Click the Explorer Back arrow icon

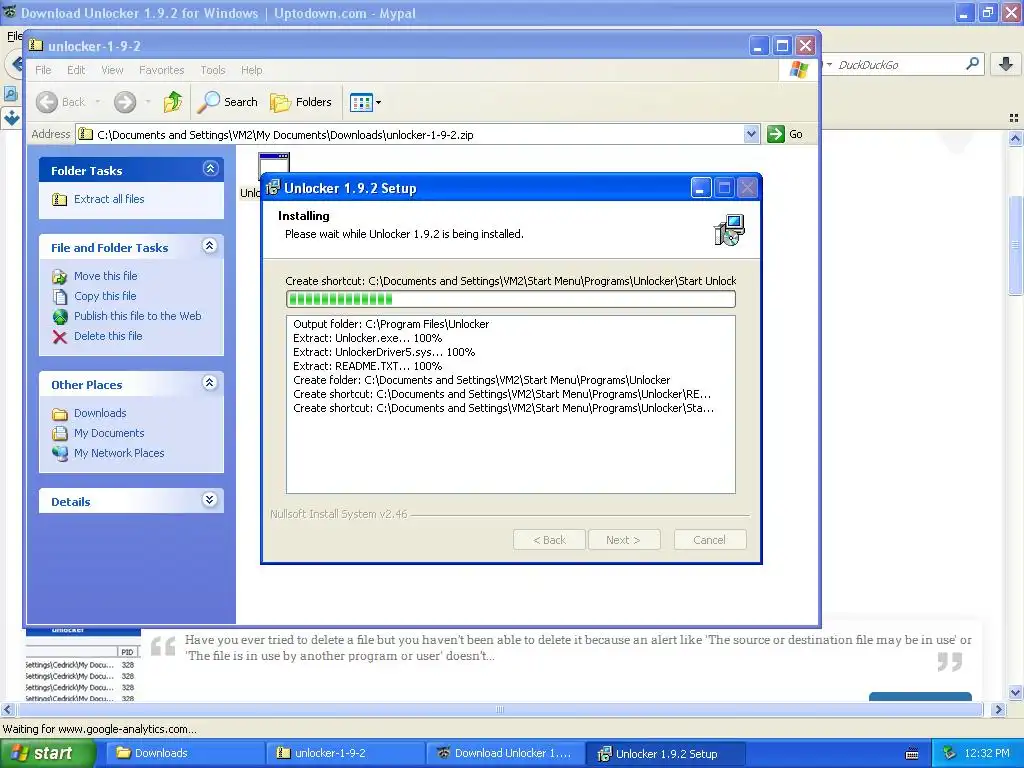point(47,102)
